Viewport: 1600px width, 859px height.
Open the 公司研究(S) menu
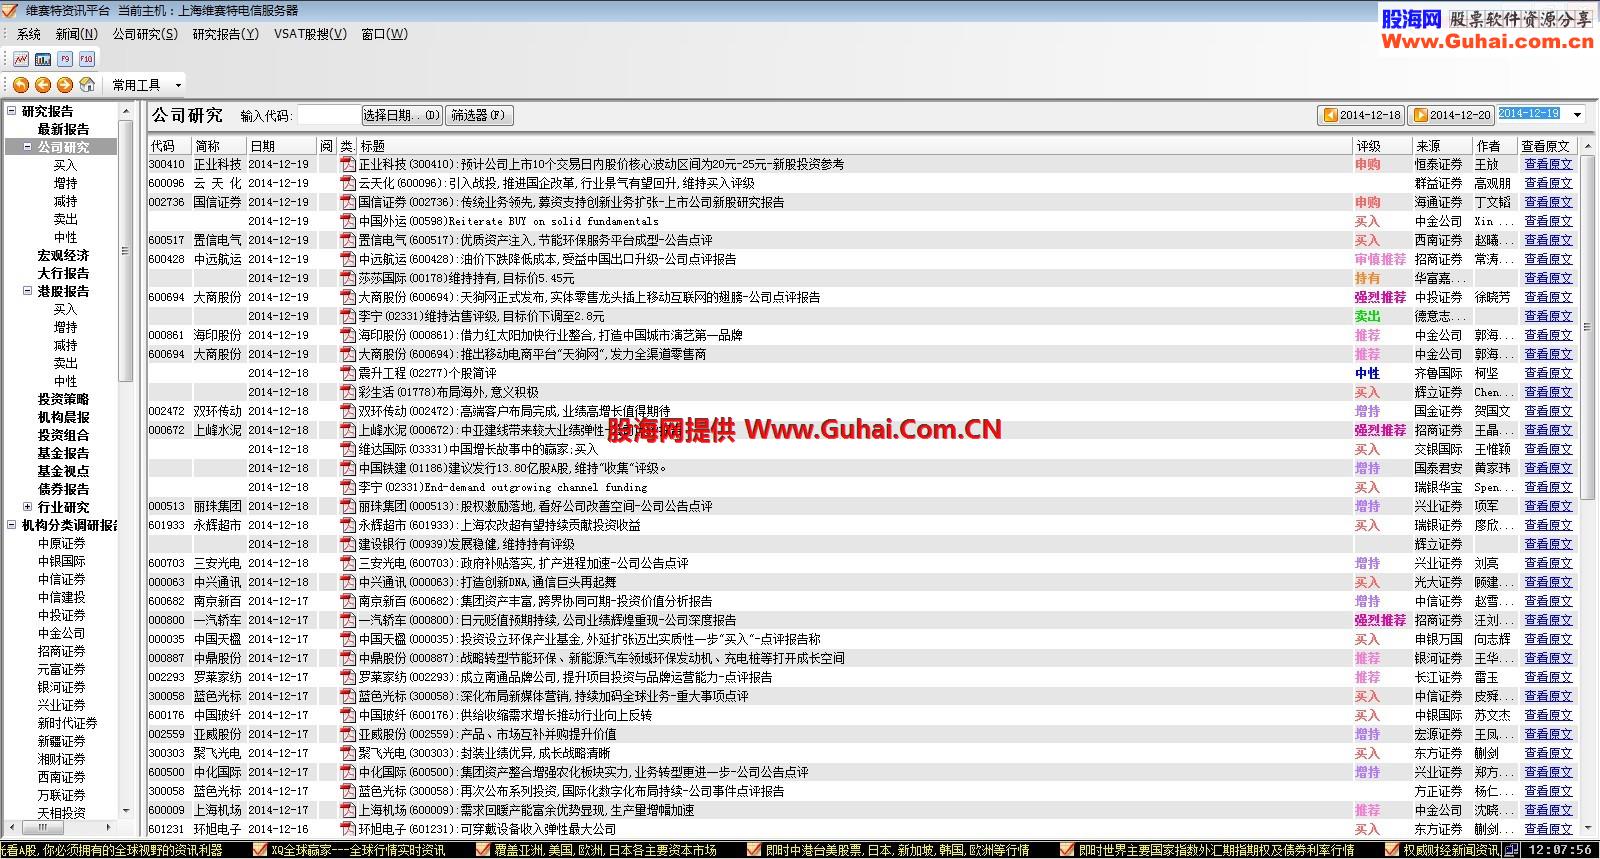tap(145, 34)
